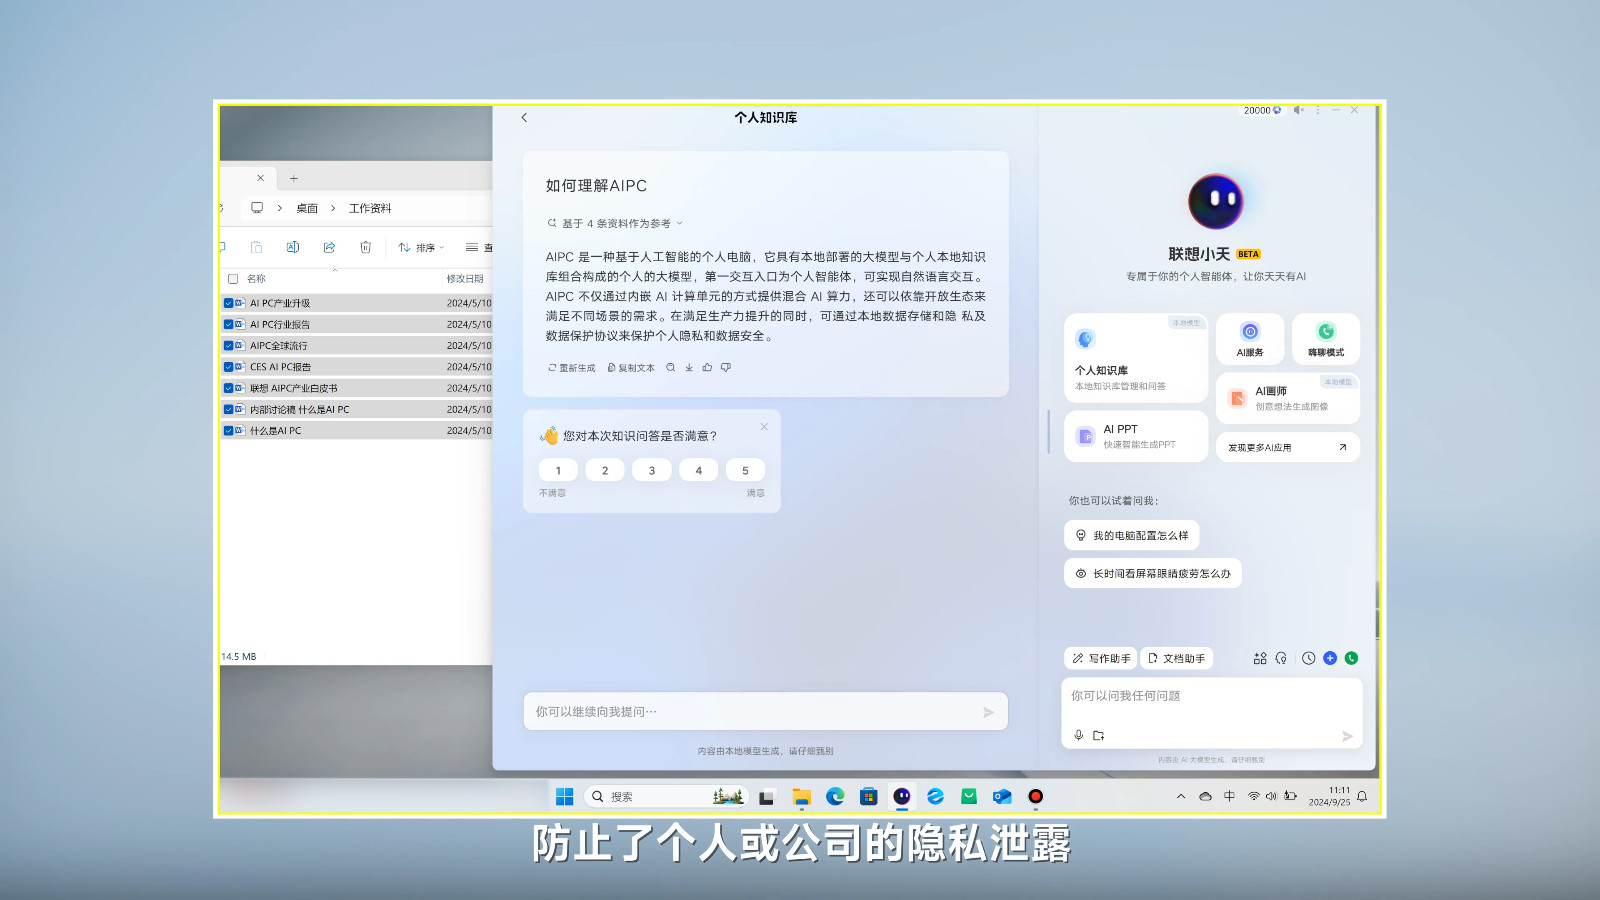The height and width of the screenshot is (900, 1600).
Task: Open the 排序 sort dropdown in Explorer
Action: point(421,247)
